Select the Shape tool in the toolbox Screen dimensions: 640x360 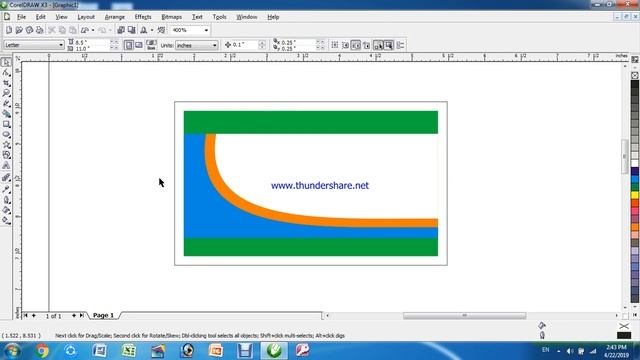coord(6,73)
